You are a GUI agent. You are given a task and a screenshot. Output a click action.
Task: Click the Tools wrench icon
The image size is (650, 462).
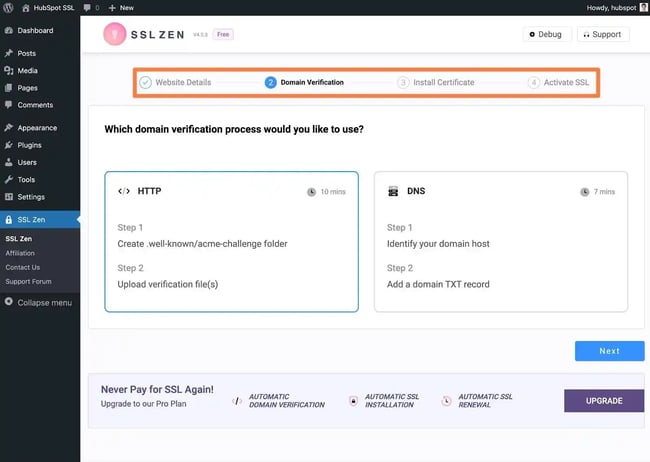(x=8, y=180)
